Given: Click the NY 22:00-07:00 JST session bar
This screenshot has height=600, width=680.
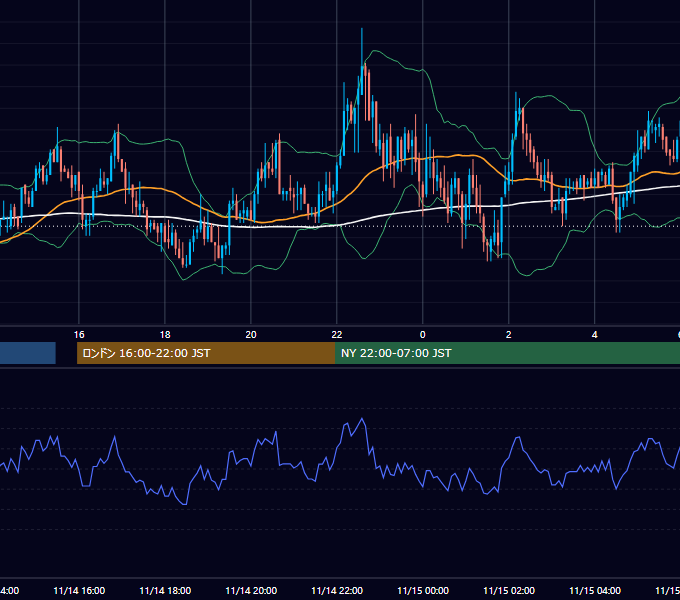Looking at the screenshot, I should click(507, 353).
